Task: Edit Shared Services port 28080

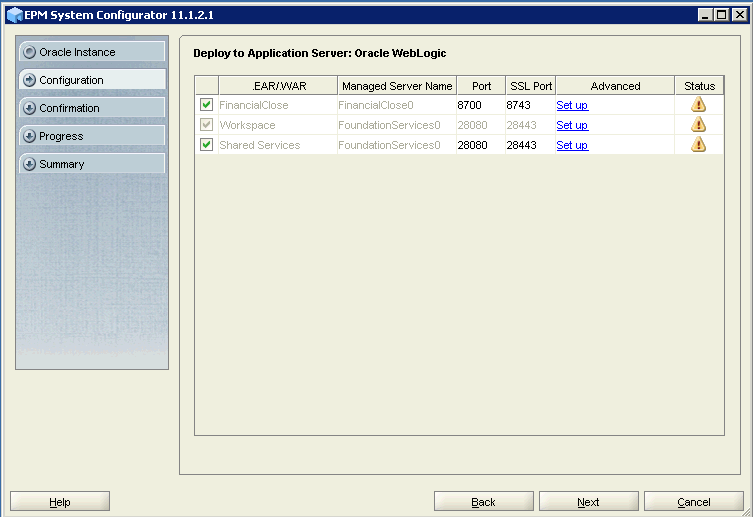Action: [x=481, y=145]
